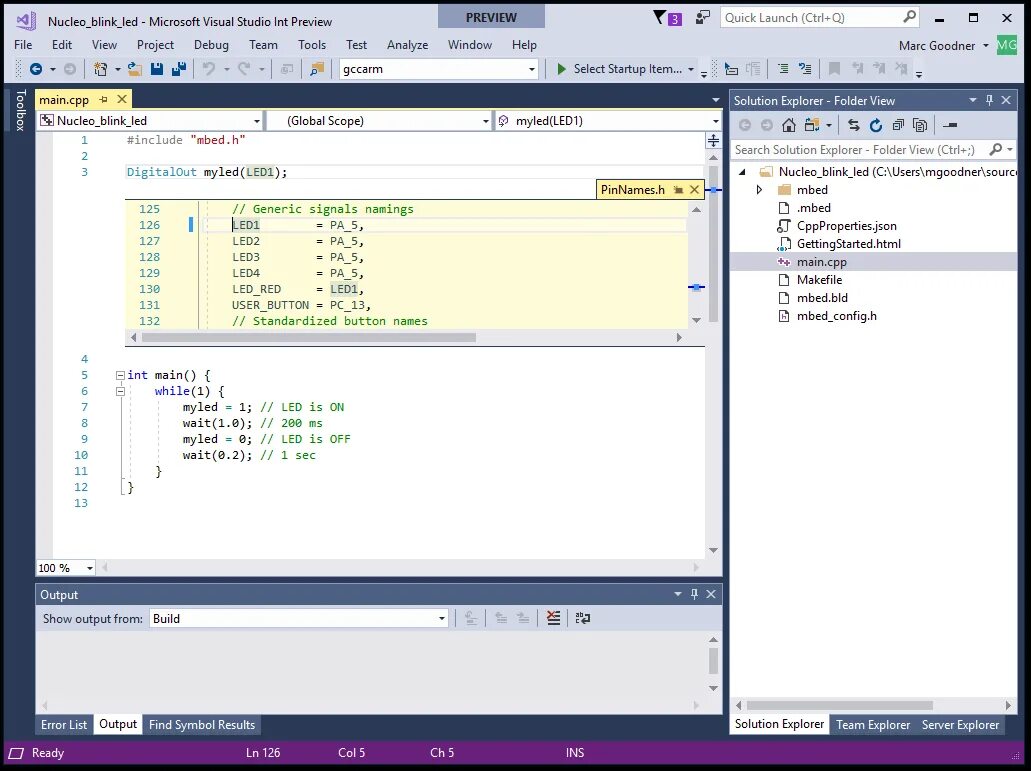Open the Nucleo_blink_led project dropdown
The width and height of the screenshot is (1031, 771).
coord(256,121)
